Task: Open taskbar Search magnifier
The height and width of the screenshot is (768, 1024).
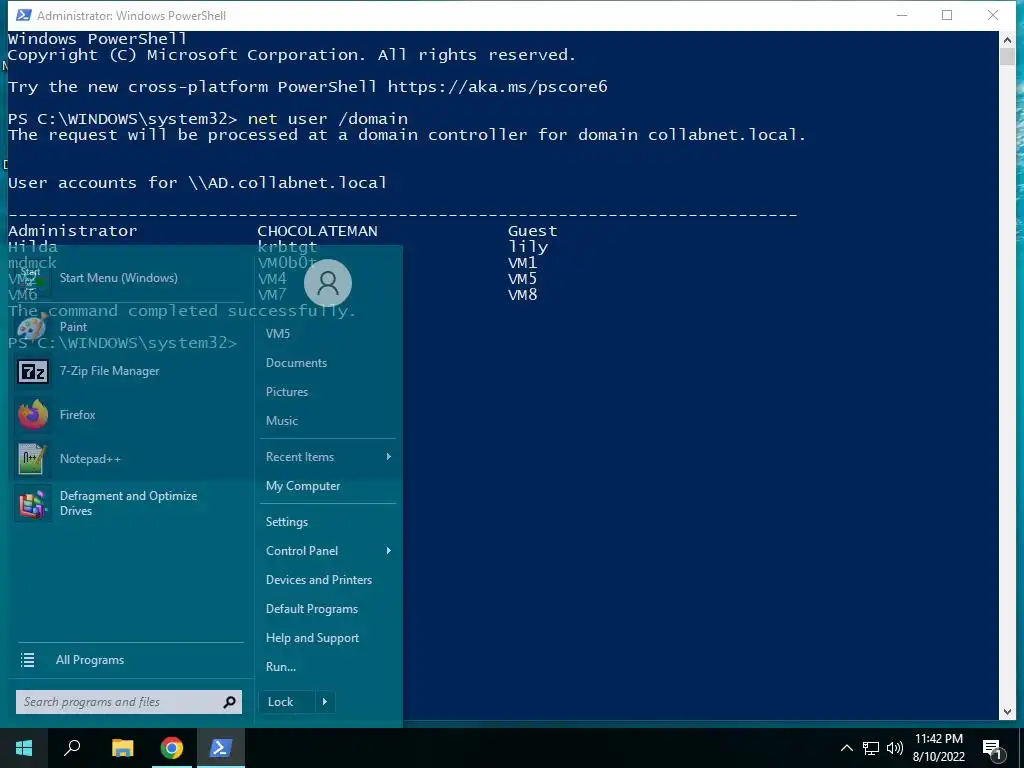Action: click(x=72, y=748)
